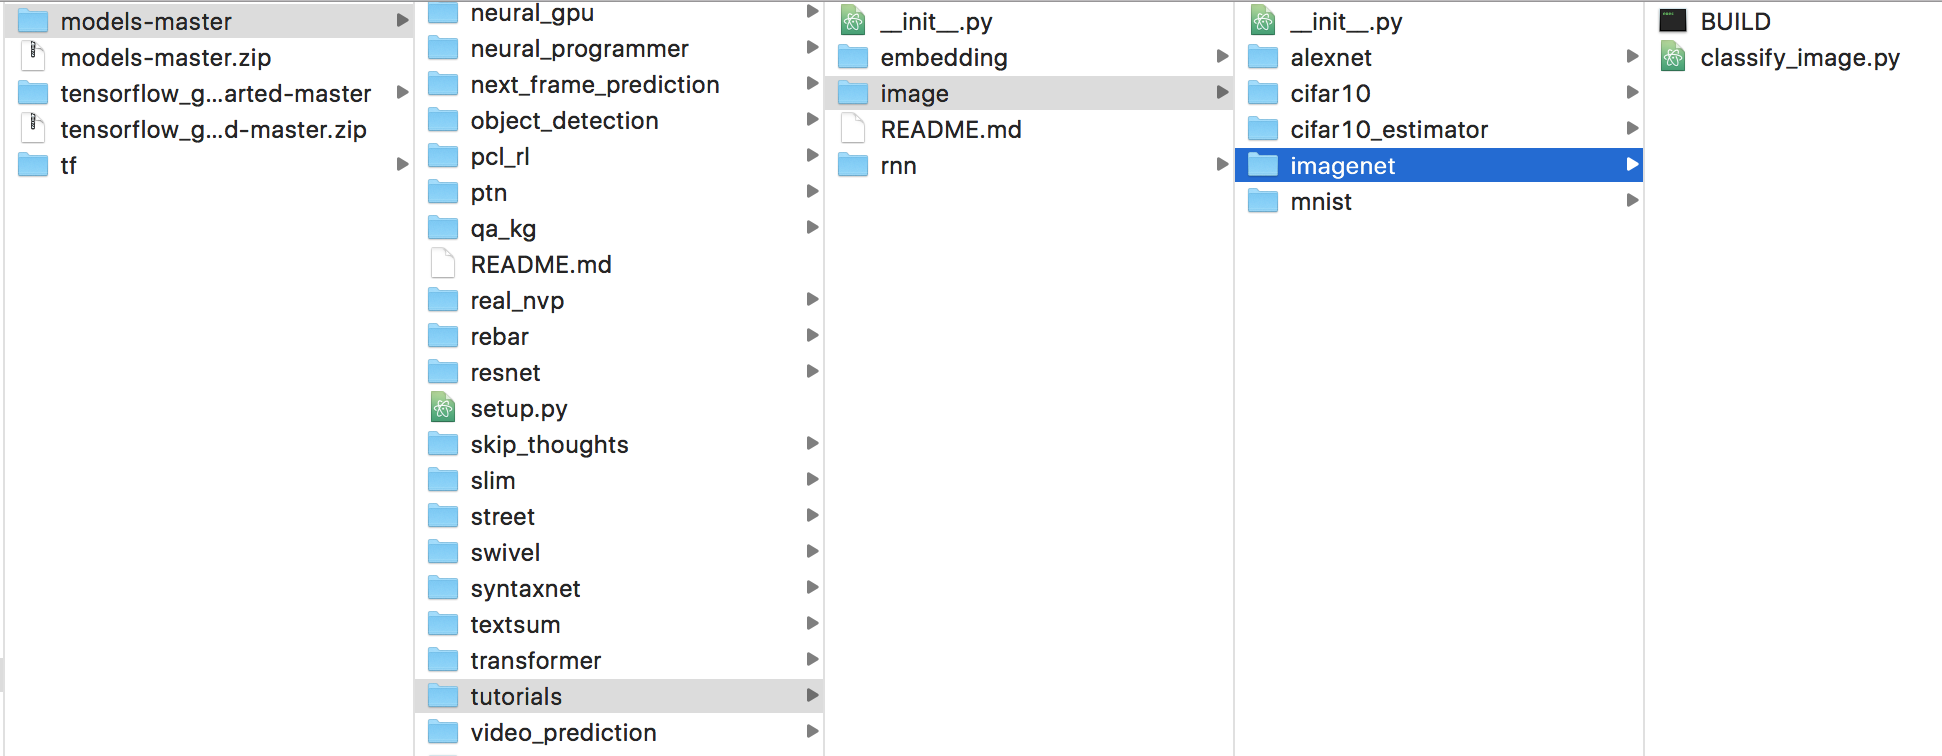The height and width of the screenshot is (756, 1942).
Task: Expand the tutorials folder arrow
Action: (x=812, y=695)
